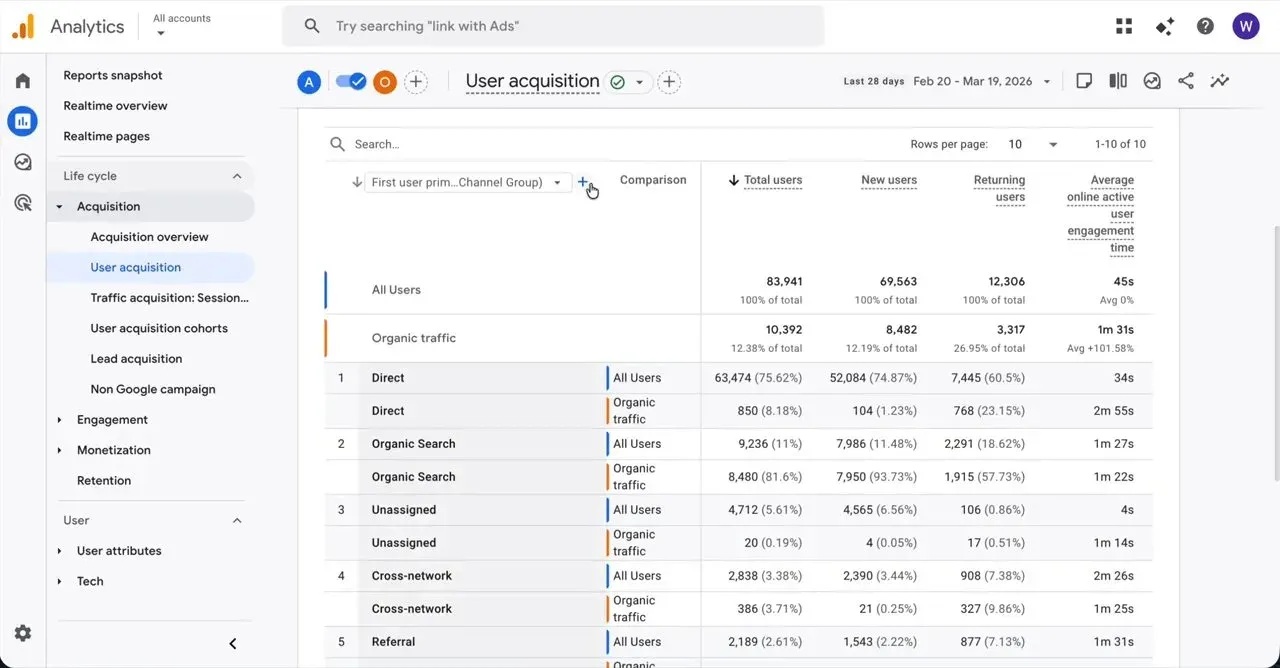The height and width of the screenshot is (668, 1280).
Task: Collapse the User section
Action: click(237, 520)
